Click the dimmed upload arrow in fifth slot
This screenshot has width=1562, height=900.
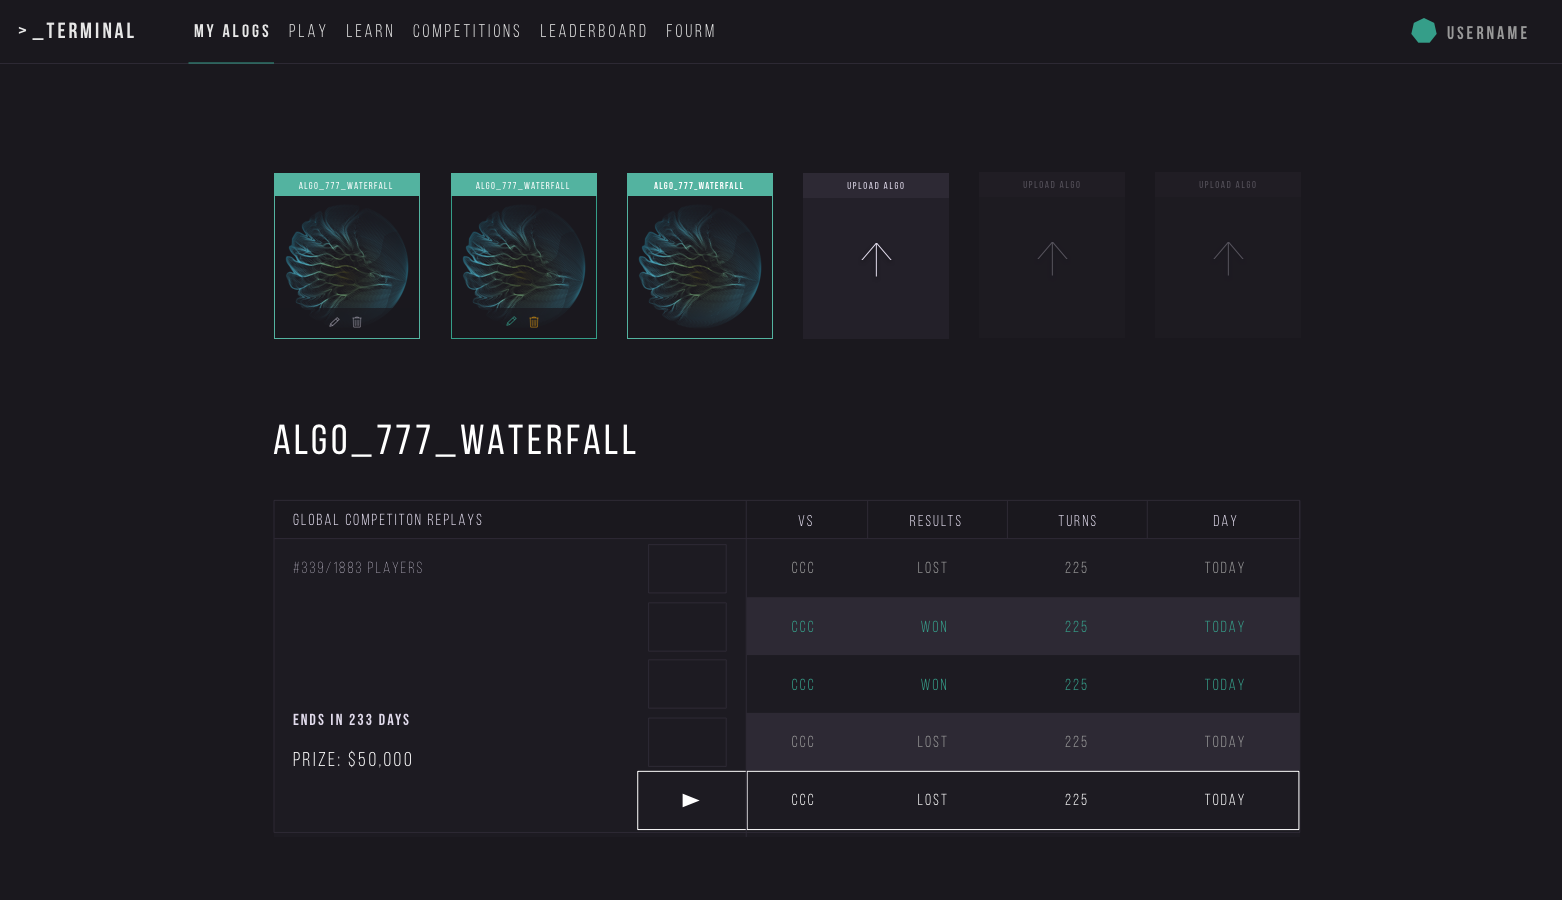point(1052,259)
